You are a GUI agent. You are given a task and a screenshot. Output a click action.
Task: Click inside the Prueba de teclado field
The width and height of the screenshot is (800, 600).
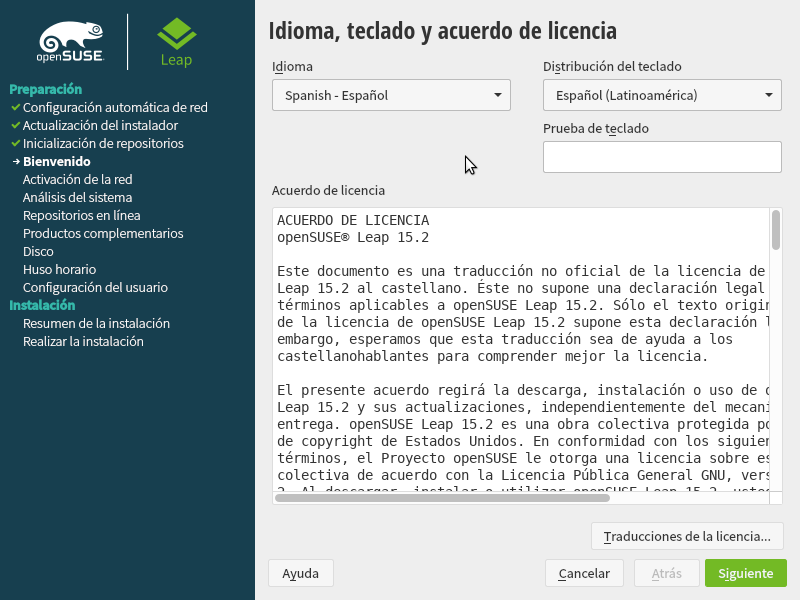point(662,157)
